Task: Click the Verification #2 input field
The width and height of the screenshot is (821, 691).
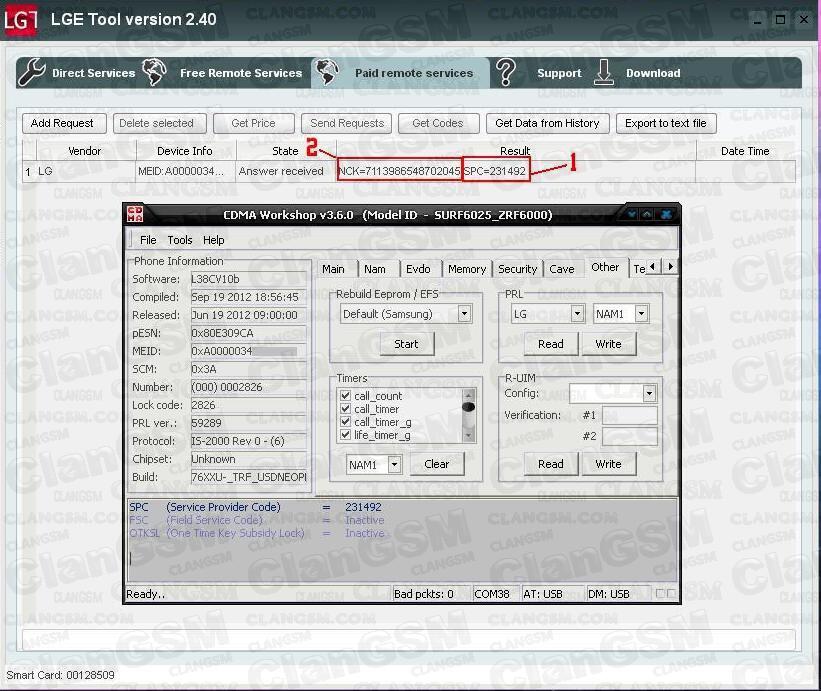Action: pos(629,436)
